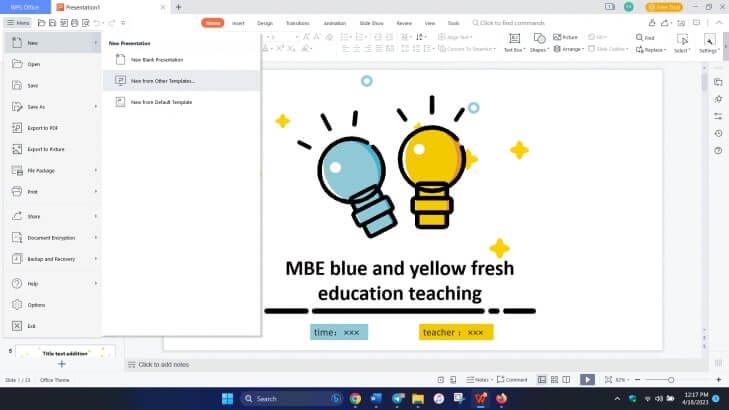Switch to the Design ribbon tab
This screenshot has height=410, width=729.
(x=264, y=22)
